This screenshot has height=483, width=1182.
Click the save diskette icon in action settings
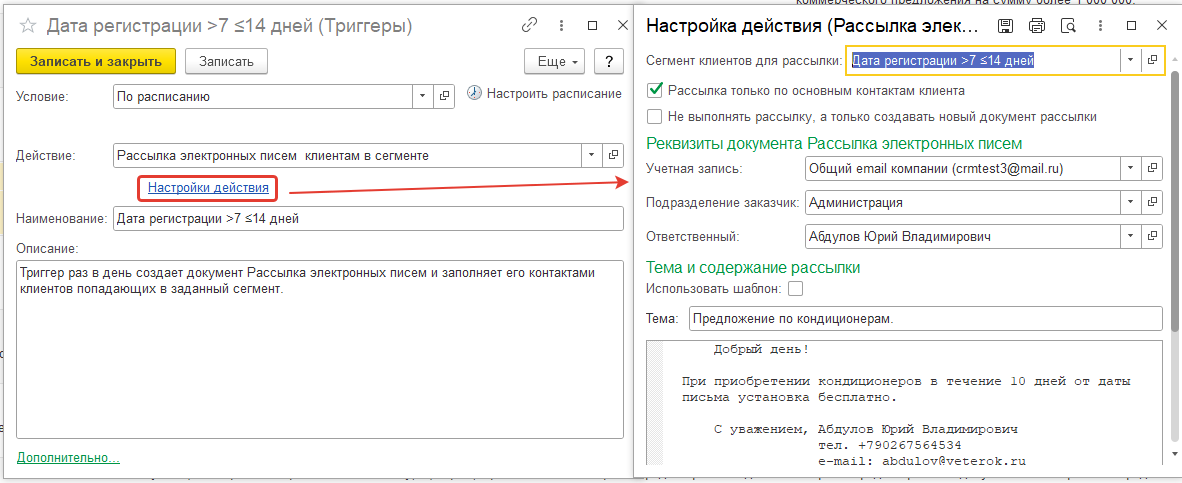1005,26
